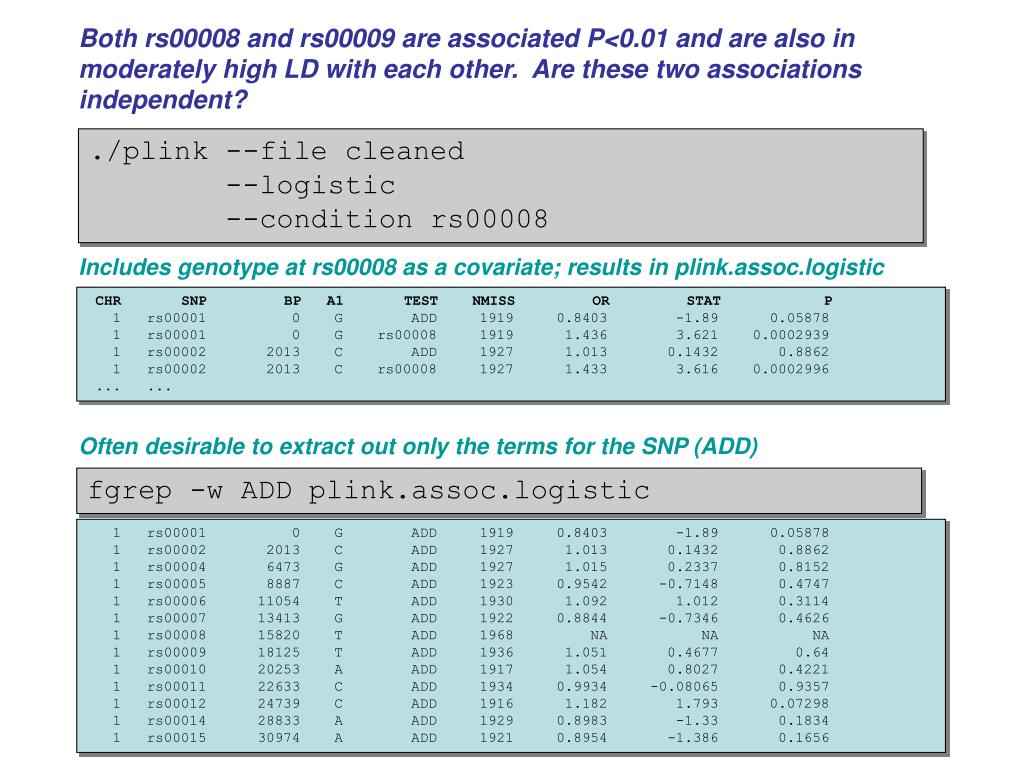Click 'rs00004' in the lower table
This screenshot has height=768, width=1024.
click(x=176, y=567)
